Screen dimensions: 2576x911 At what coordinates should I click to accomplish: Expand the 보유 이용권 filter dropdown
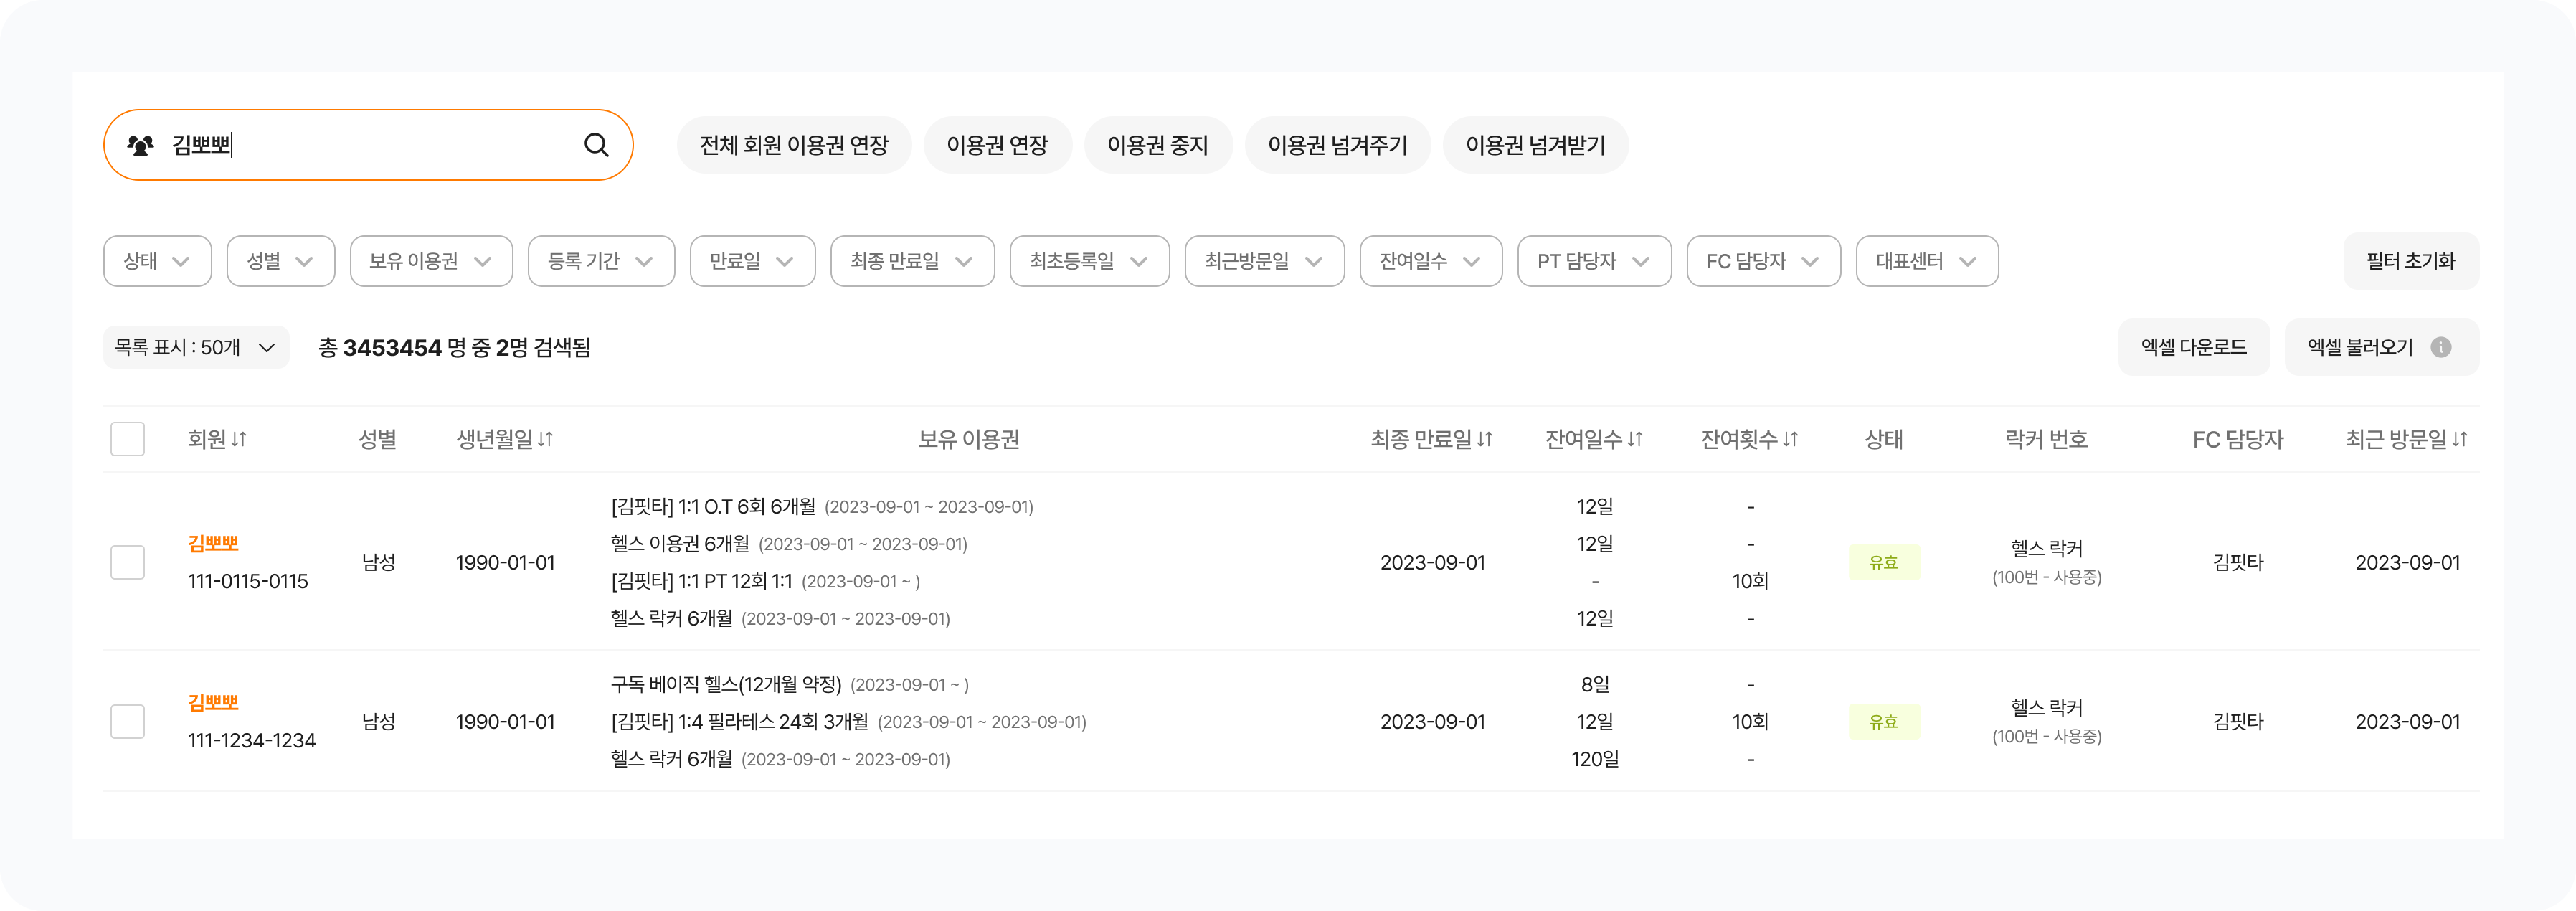click(431, 261)
